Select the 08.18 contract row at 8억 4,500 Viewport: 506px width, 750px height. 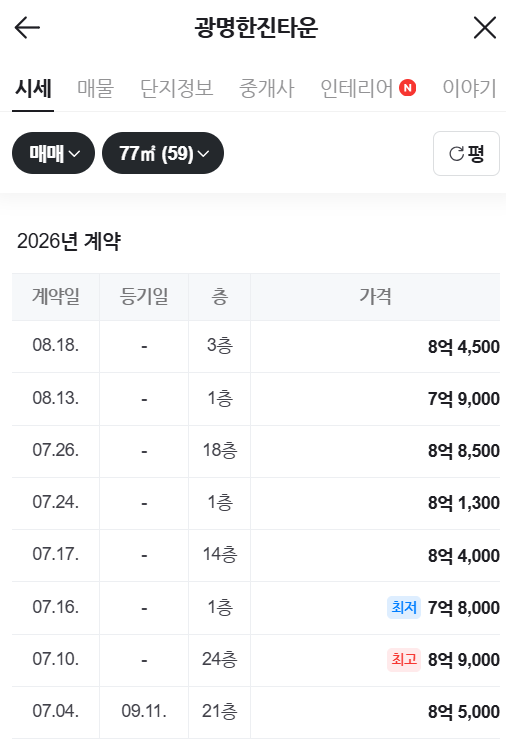click(256, 346)
